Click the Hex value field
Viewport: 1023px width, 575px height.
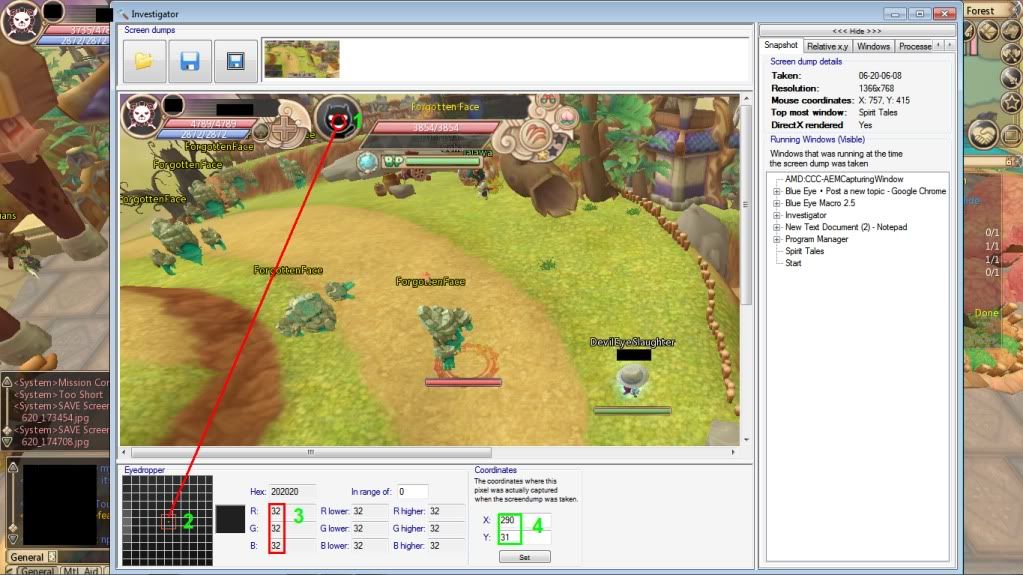(x=292, y=491)
